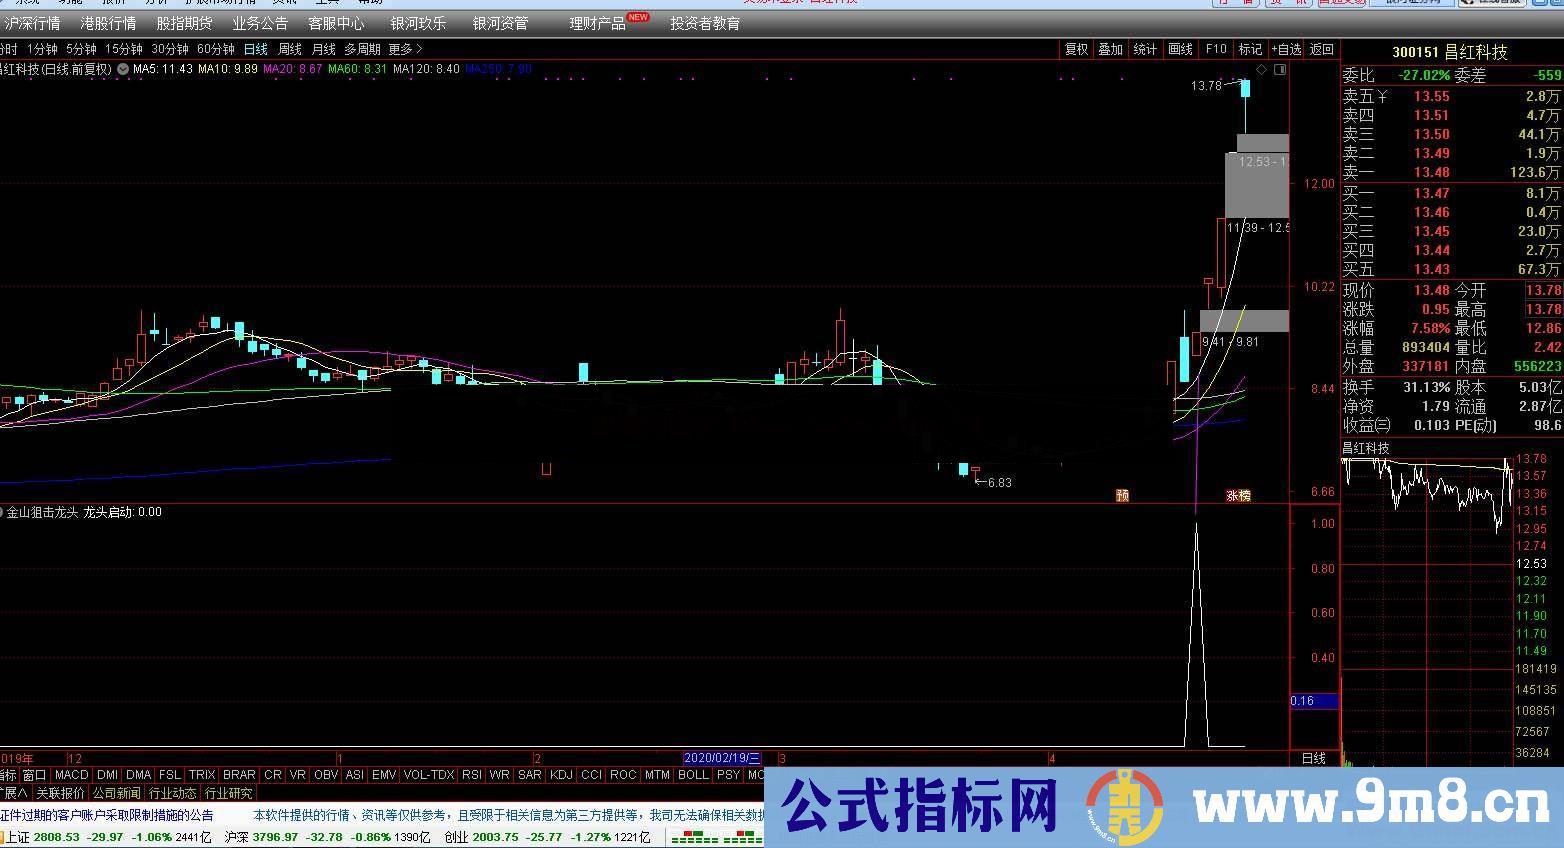Click the 预 marker on the chart
1564x848 pixels.
(x=1122, y=495)
